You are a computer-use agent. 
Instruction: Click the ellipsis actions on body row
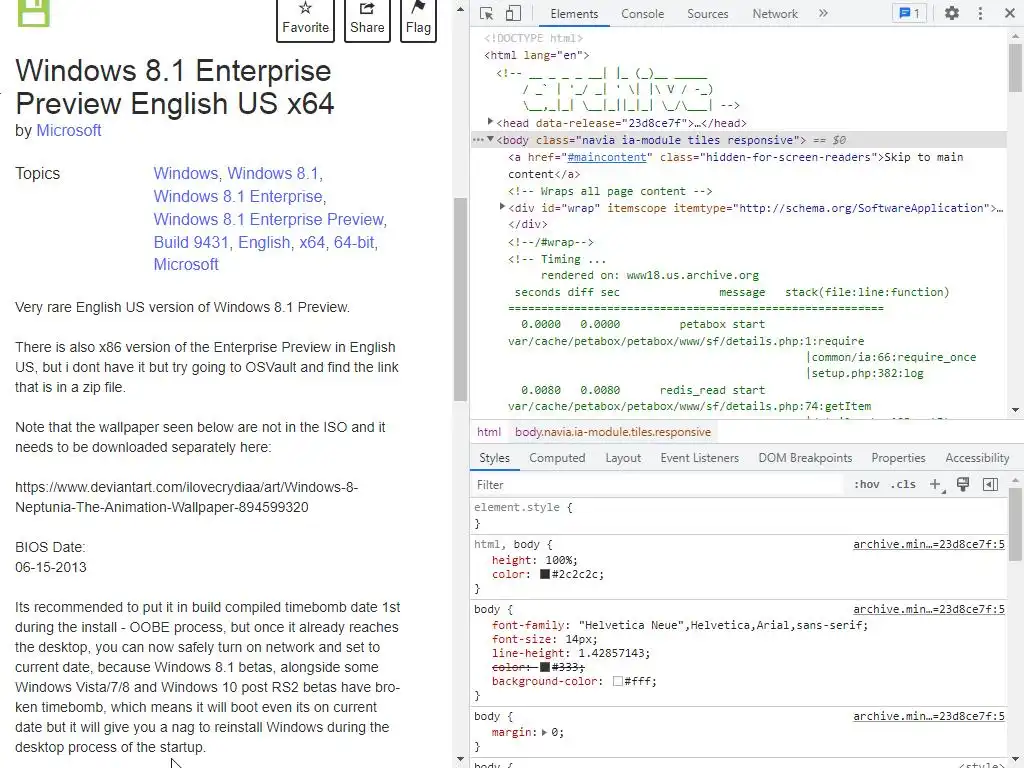pos(478,140)
